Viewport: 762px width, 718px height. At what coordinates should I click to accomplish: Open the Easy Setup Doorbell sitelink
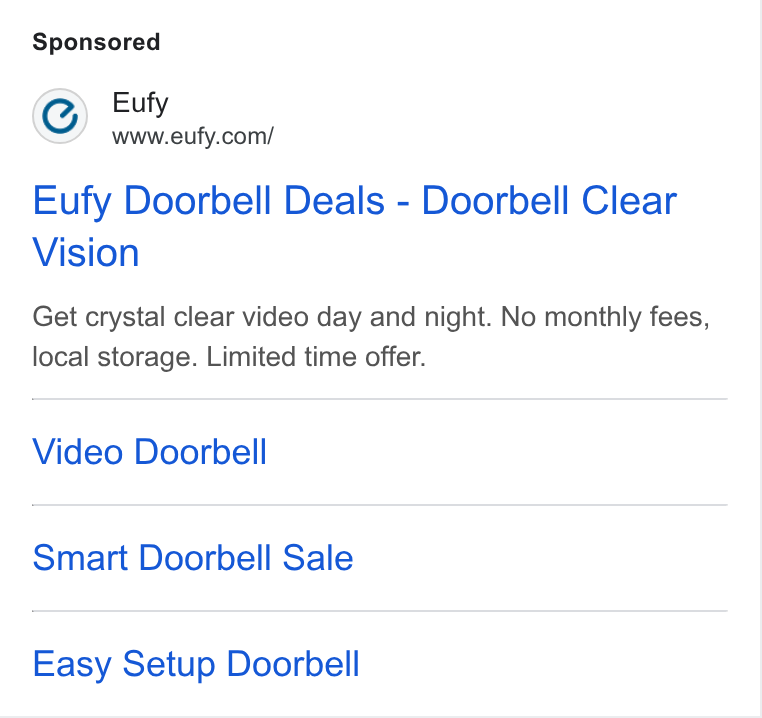pos(196,664)
